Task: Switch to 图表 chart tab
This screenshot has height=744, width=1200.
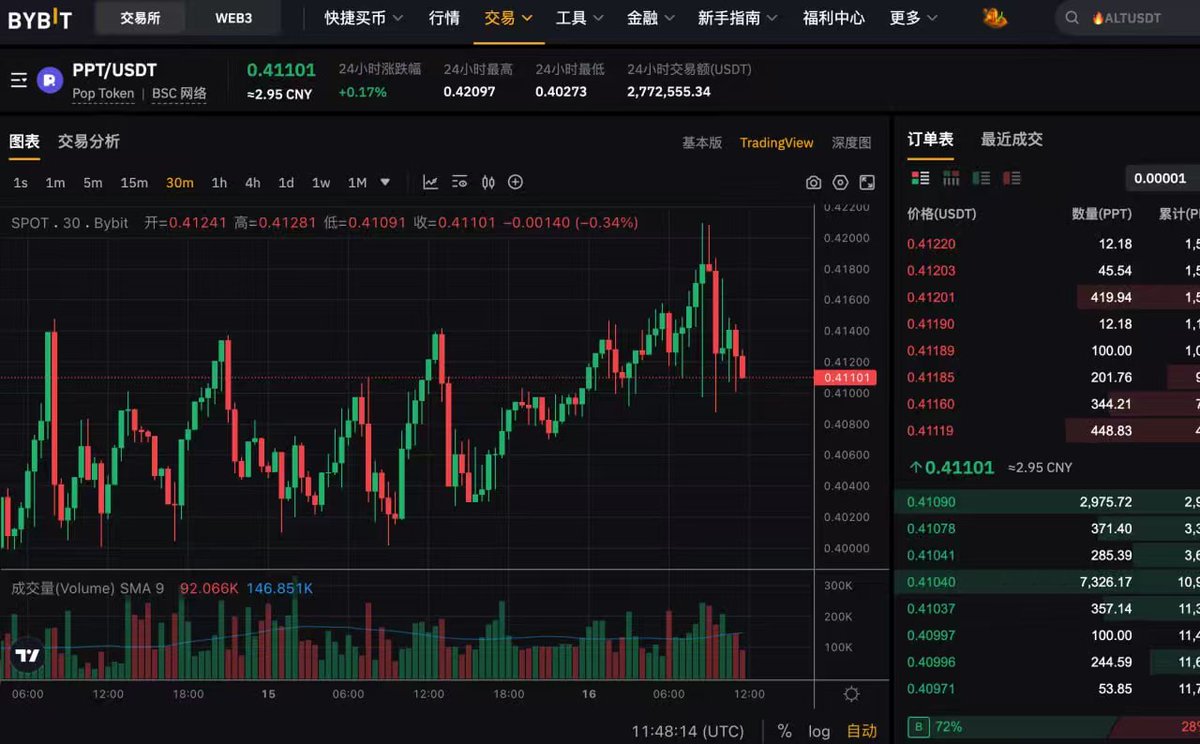Action: [x=25, y=142]
